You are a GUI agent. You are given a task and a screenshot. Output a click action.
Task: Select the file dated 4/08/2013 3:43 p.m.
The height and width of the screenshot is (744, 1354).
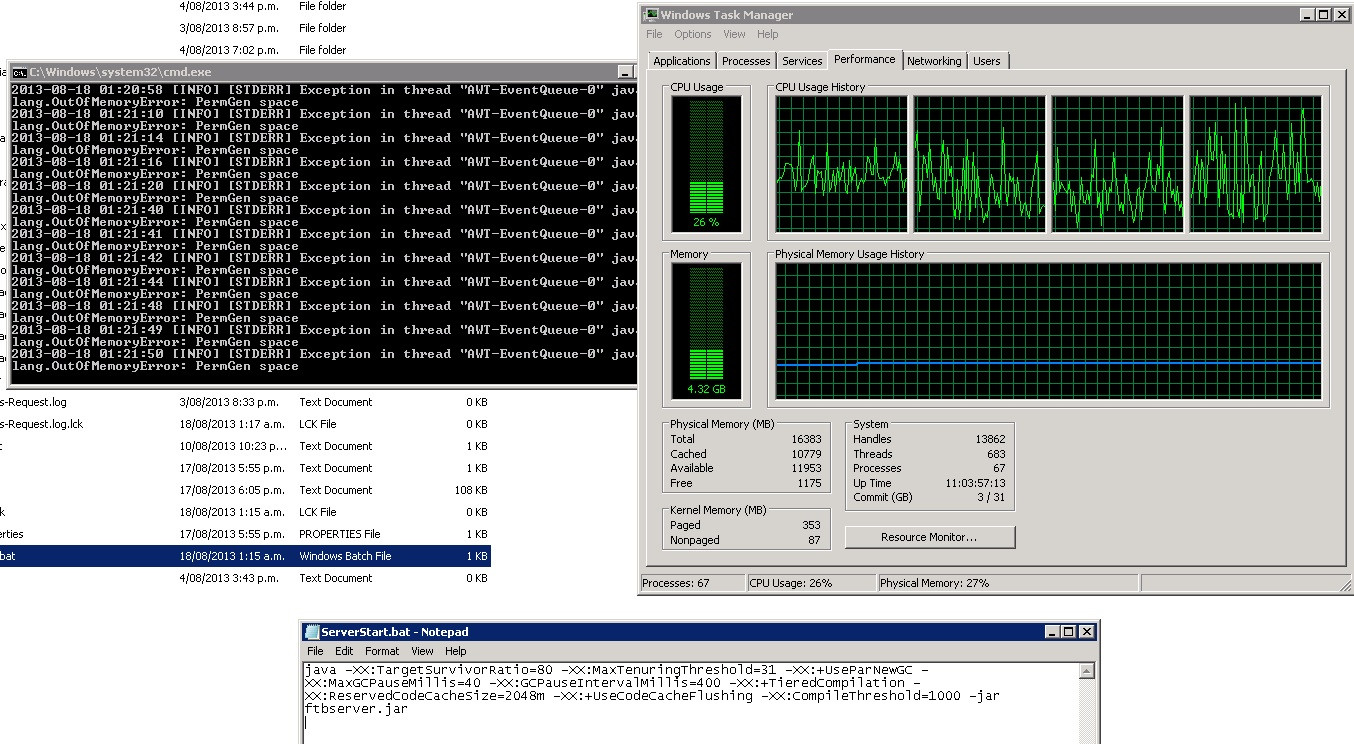tap(245, 578)
